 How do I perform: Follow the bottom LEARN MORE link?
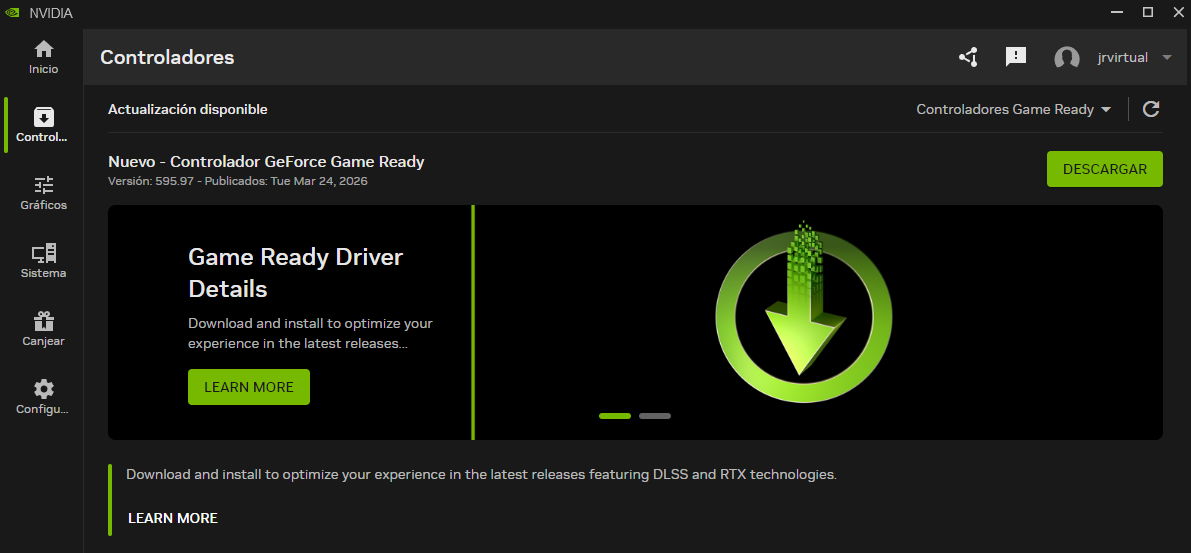pos(173,518)
